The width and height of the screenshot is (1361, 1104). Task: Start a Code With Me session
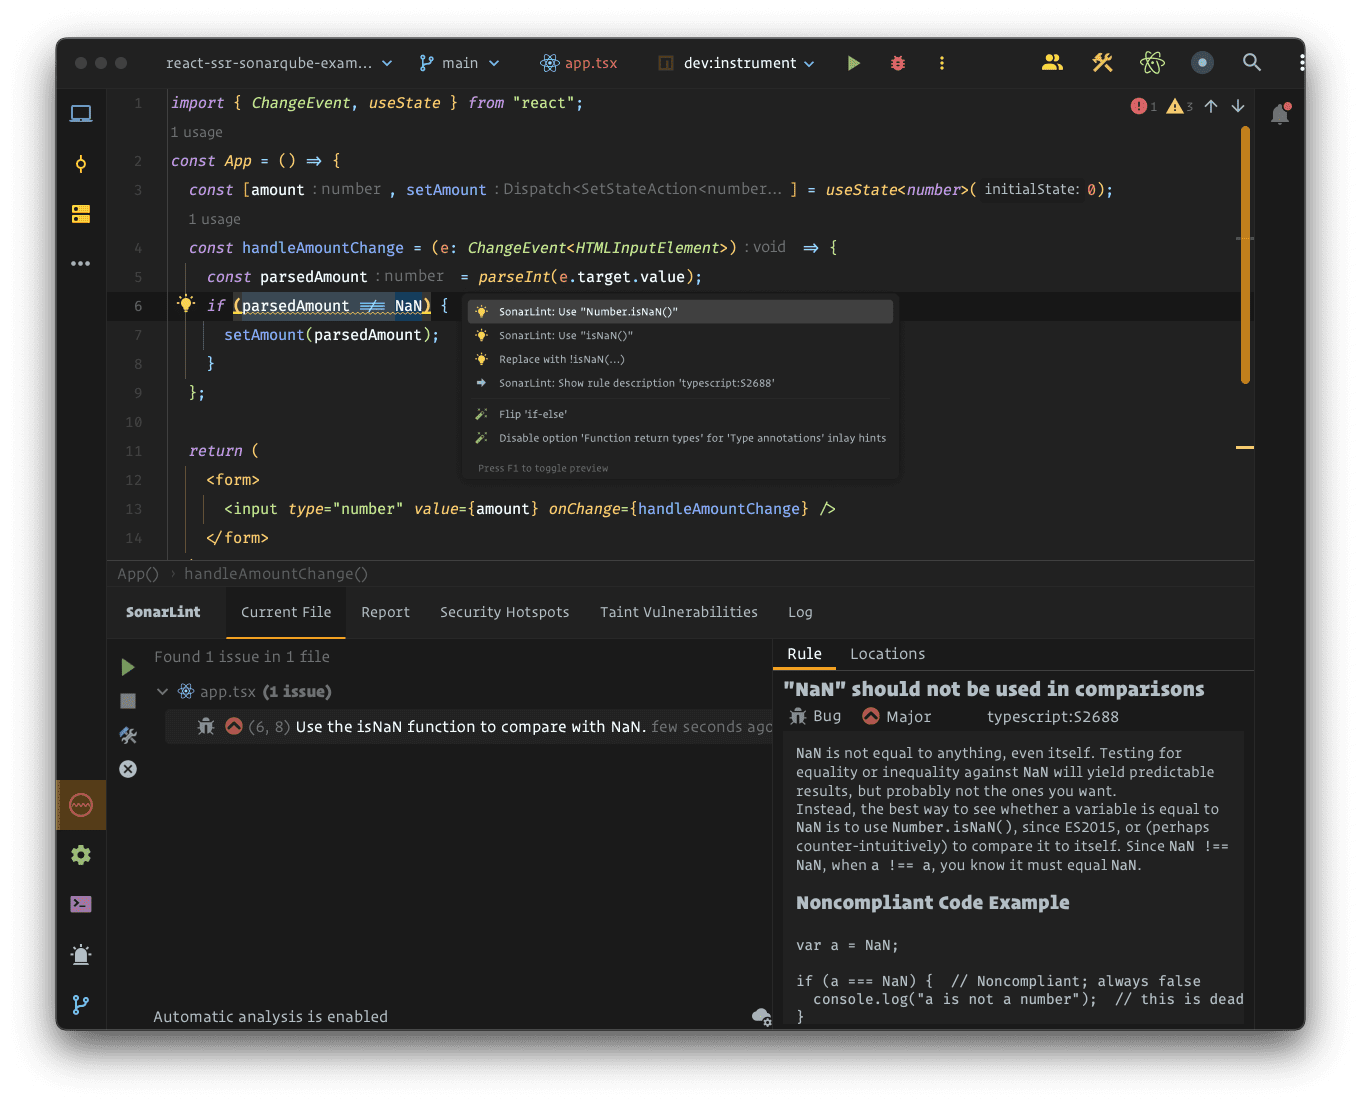pyautogui.click(x=1052, y=63)
